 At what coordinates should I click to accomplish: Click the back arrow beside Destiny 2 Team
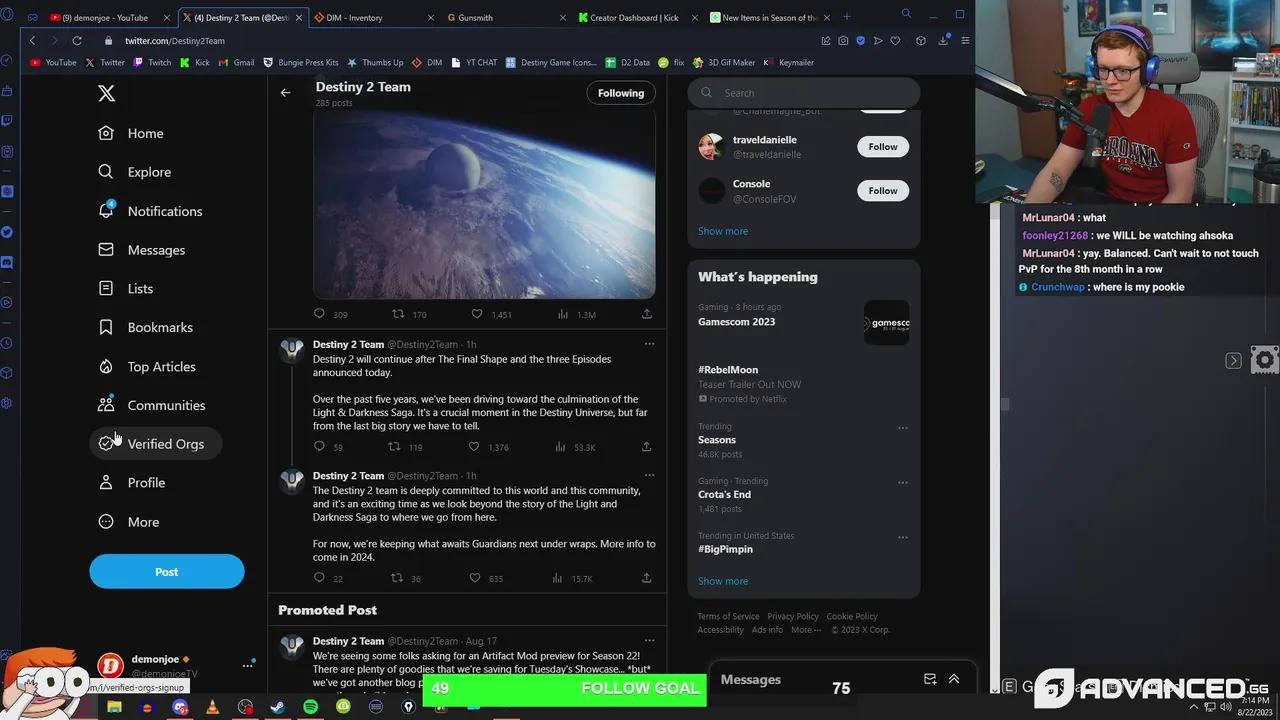point(285,93)
